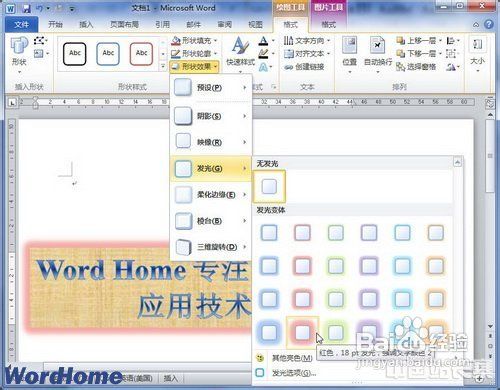Open the Word help question mark icon

pyautogui.click(x=489, y=24)
